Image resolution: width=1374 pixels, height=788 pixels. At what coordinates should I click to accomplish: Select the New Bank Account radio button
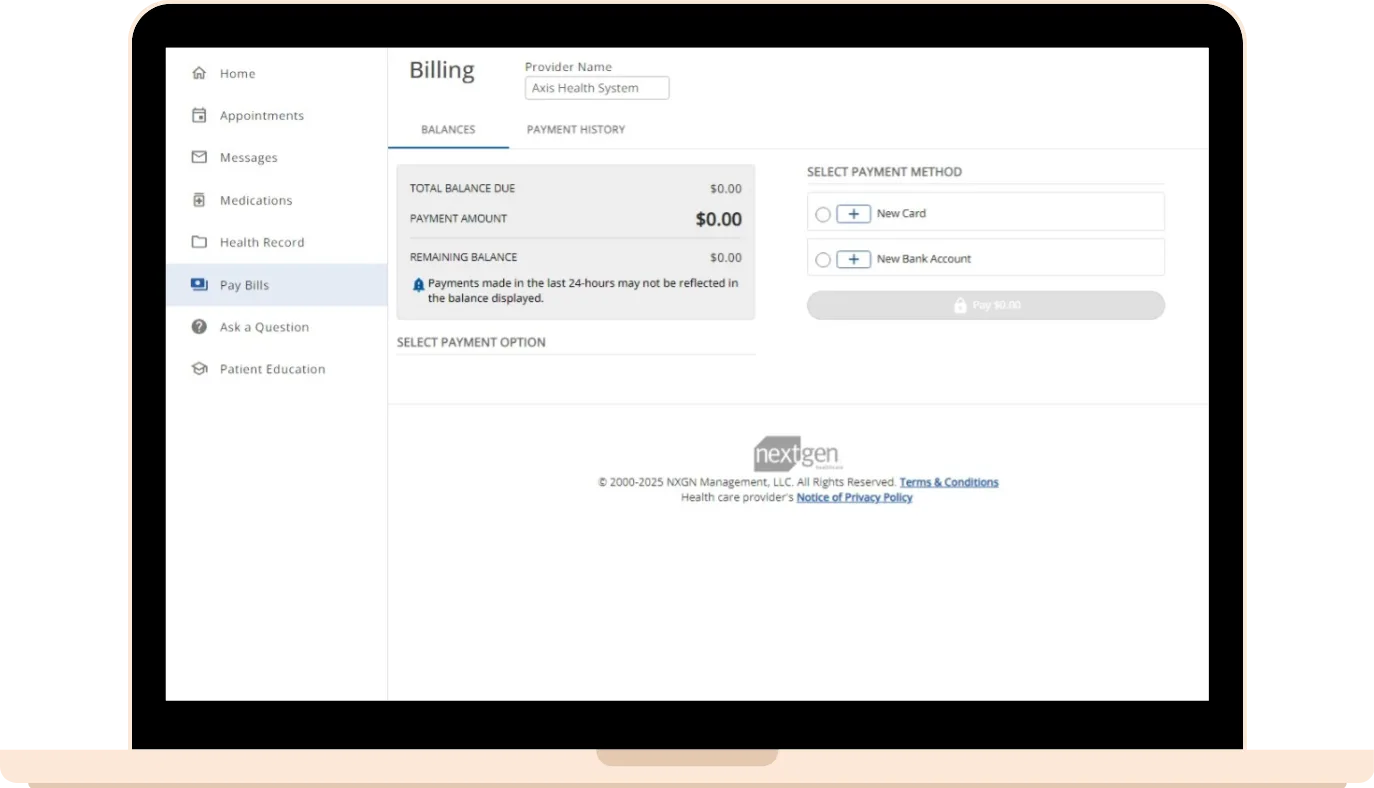[823, 260]
